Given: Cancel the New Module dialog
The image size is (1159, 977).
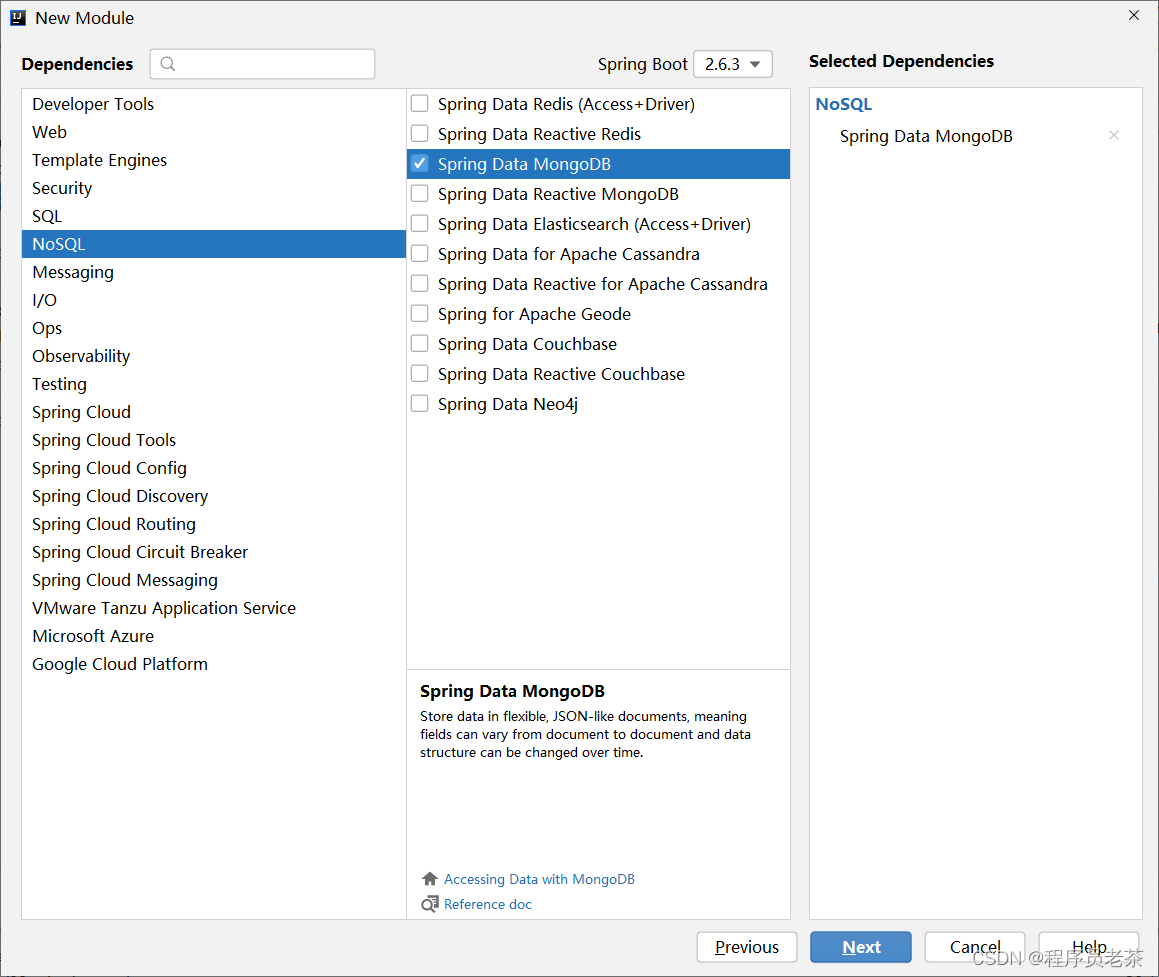Looking at the screenshot, I should 973,946.
